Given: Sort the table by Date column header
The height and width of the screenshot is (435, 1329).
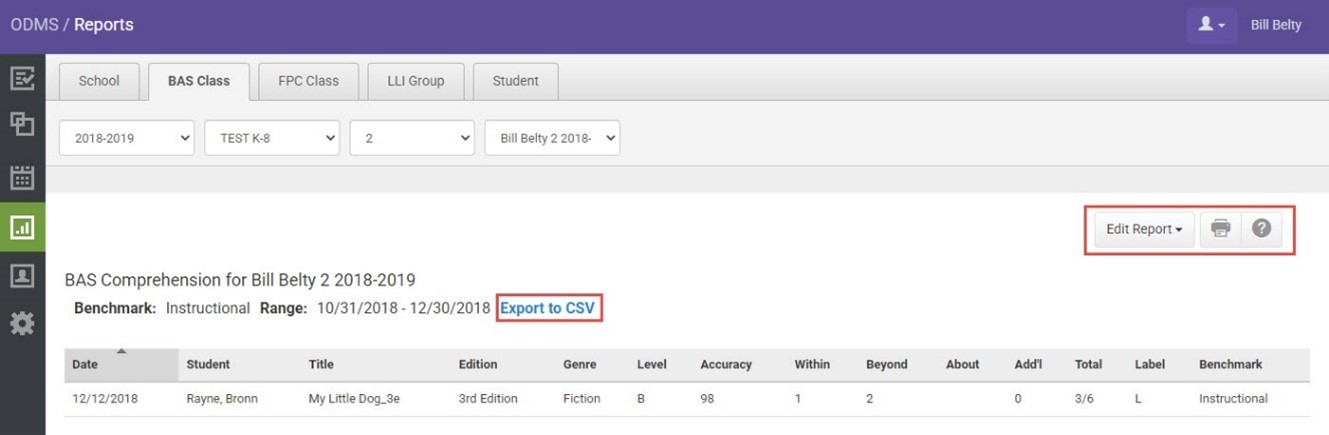Looking at the screenshot, I should click(86, 365).
